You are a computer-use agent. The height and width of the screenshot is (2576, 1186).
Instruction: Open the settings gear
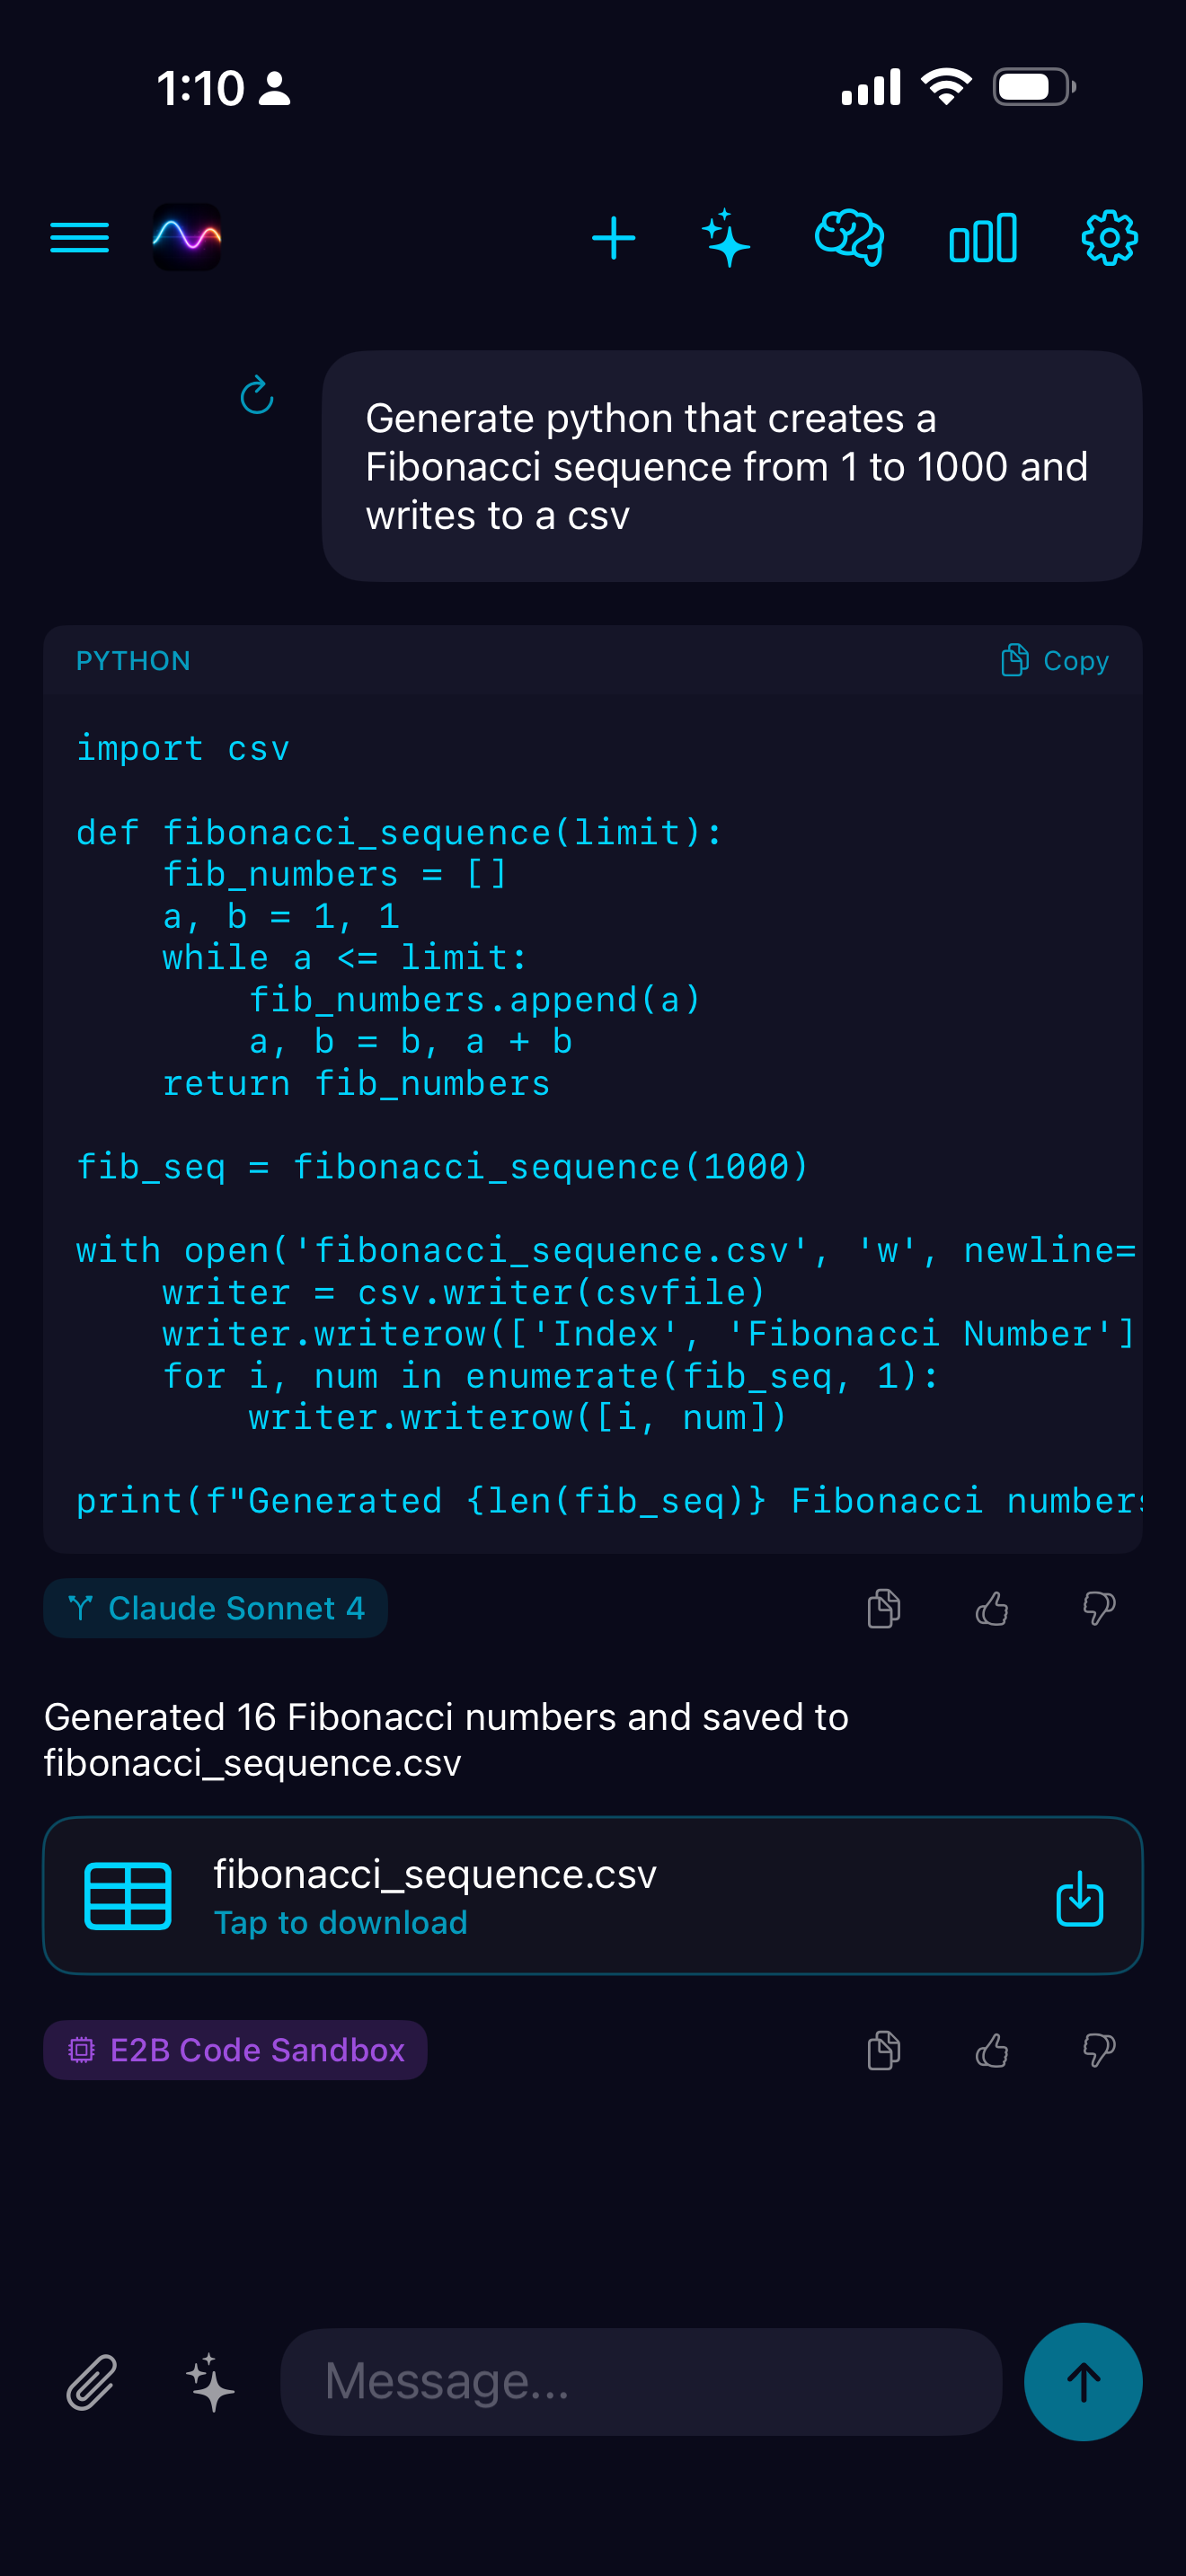tap(1110, 237)
